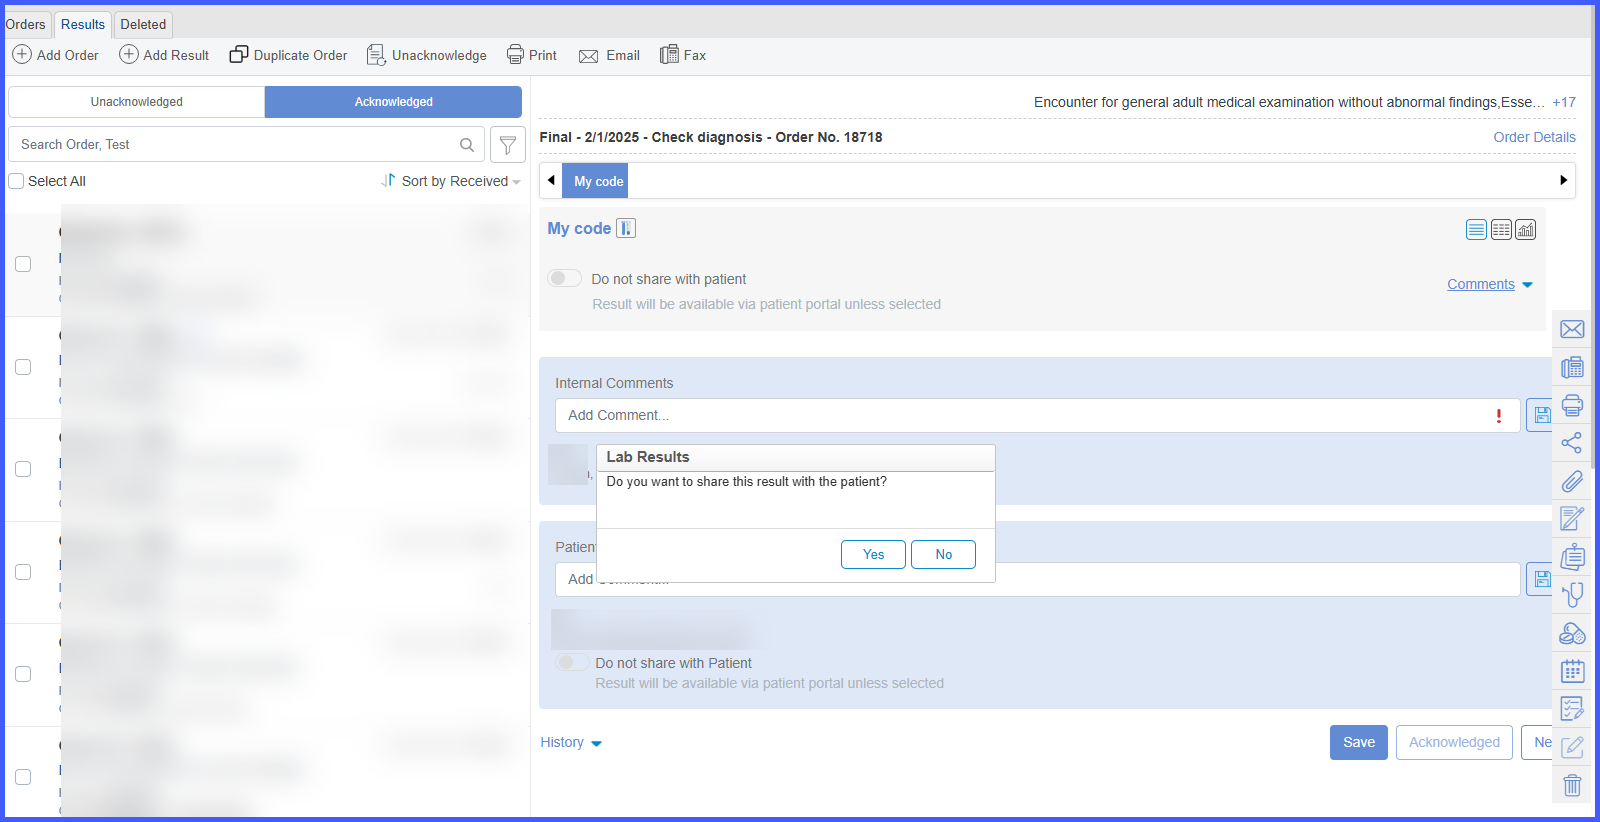Click the Acknowledged button at bottom
1600x822 pixels.
[1454, 742]
